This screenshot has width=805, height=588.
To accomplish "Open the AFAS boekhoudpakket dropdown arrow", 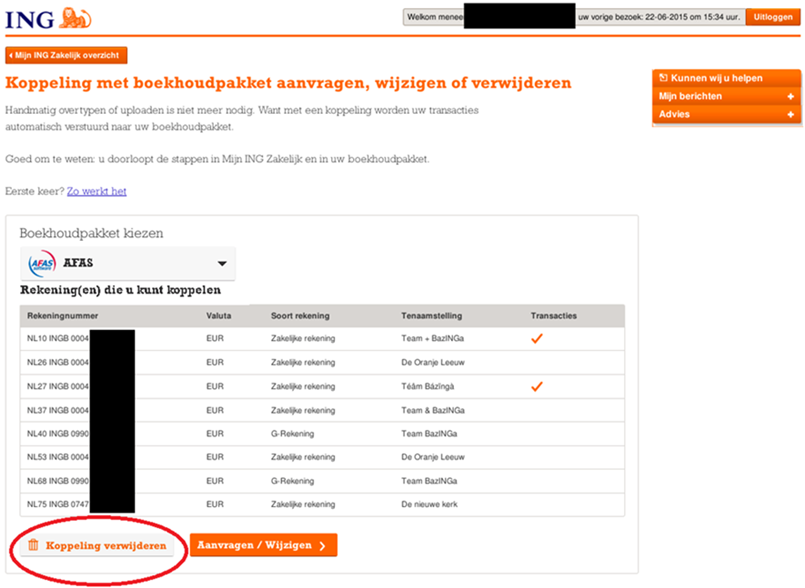I will point(222,263).
